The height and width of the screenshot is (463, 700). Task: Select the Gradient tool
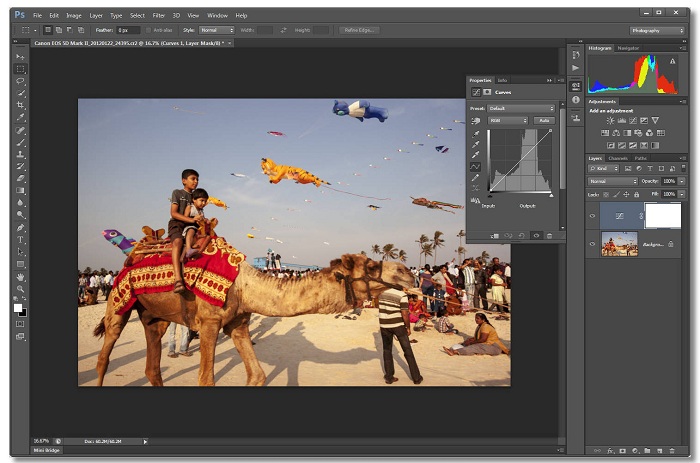tap(20, 191)
